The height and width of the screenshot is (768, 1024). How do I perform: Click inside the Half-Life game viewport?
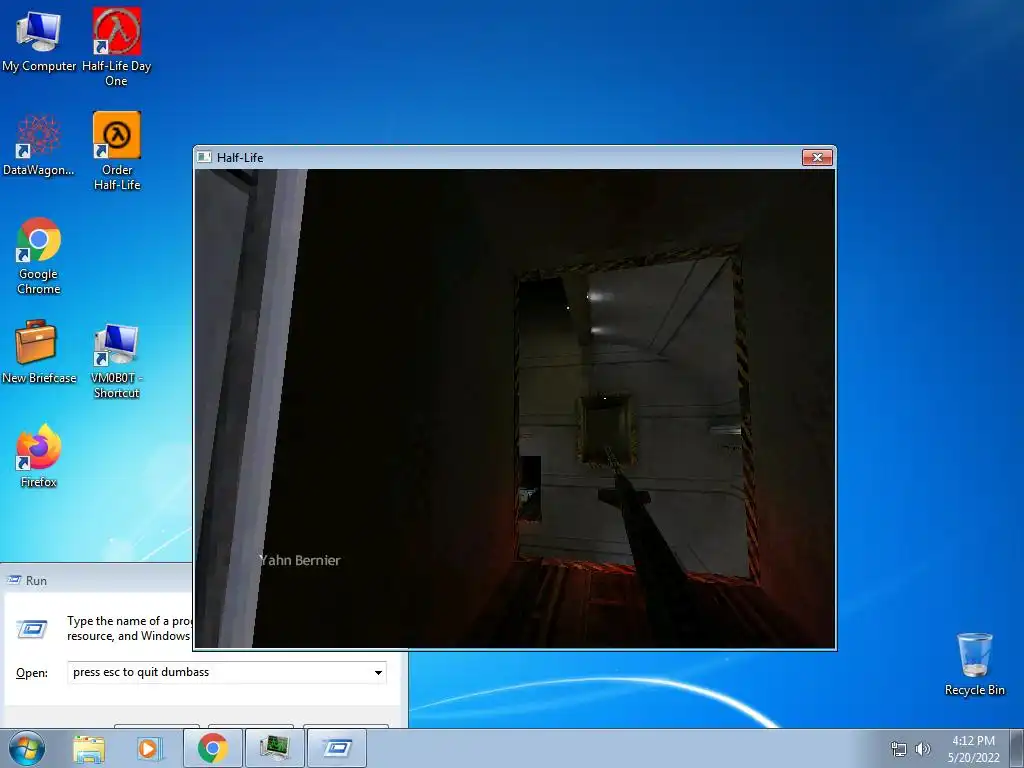515,409
